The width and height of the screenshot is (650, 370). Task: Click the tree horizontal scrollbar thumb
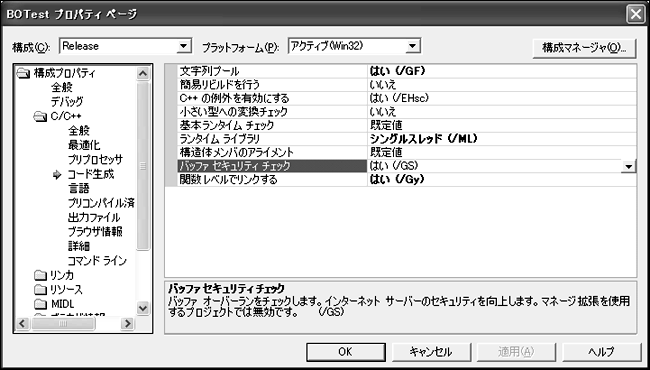(63, 324)
